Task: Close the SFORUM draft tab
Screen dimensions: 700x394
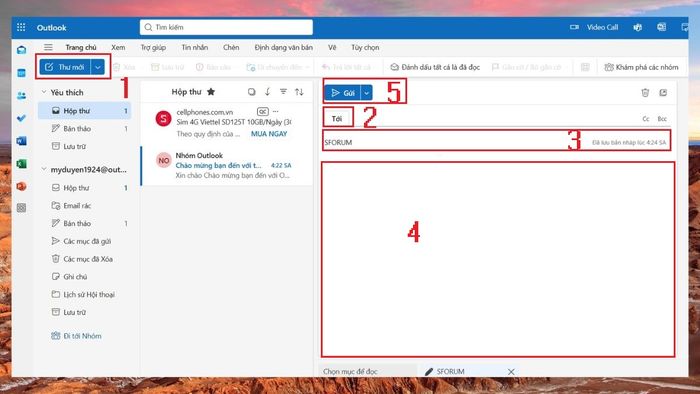Action: (511, 371)
